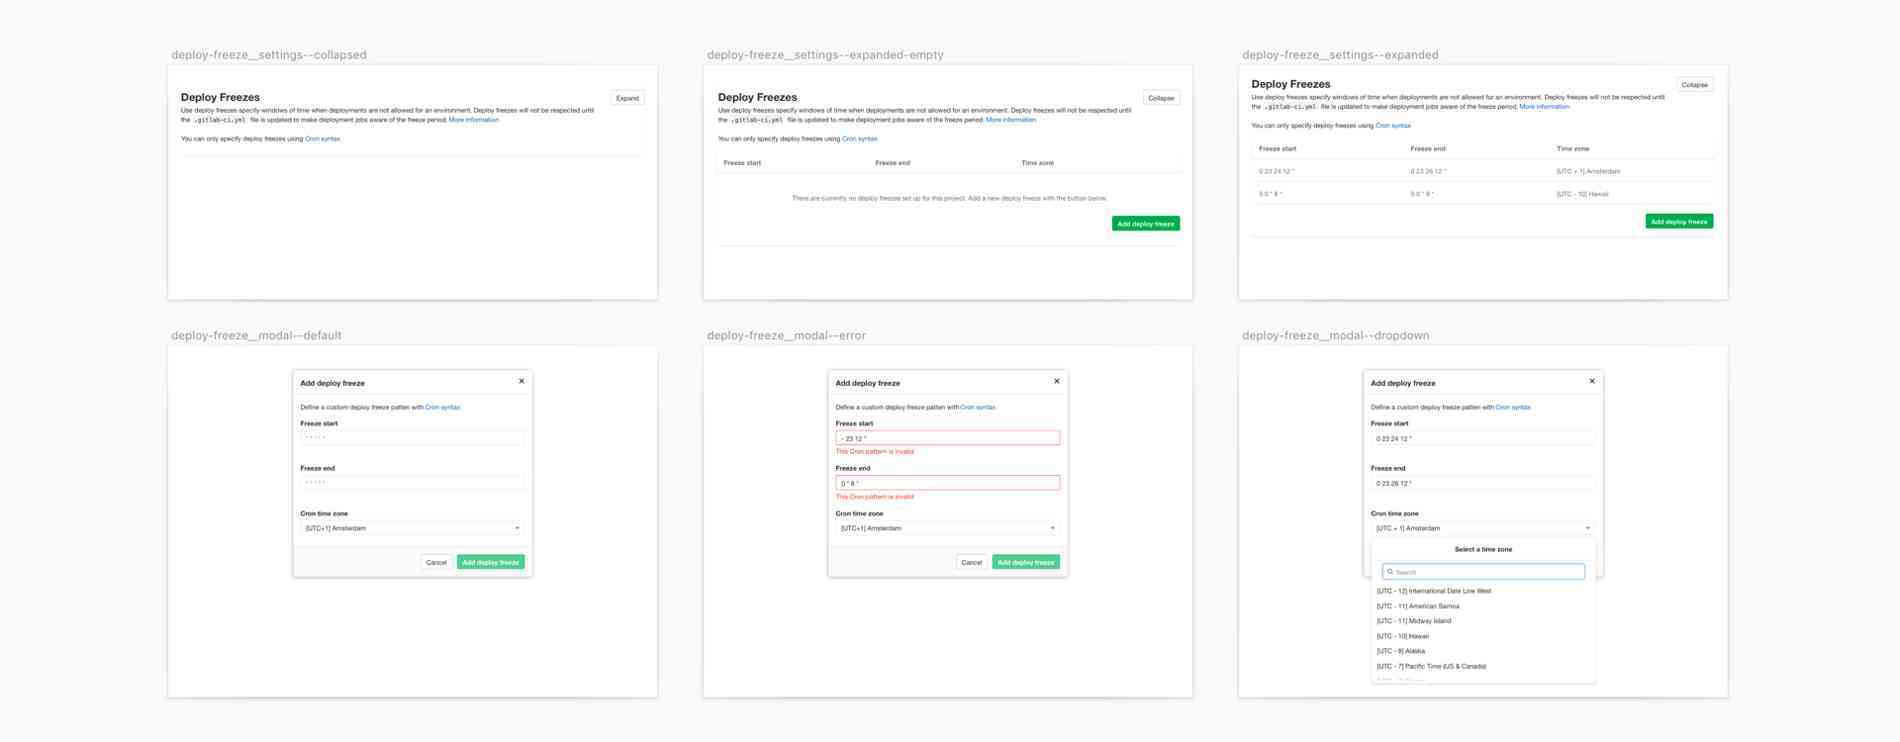Close the modal in the default frame
Viewport: 1900px width, 742px height.
pyautogui.click(x=521, y=381)
